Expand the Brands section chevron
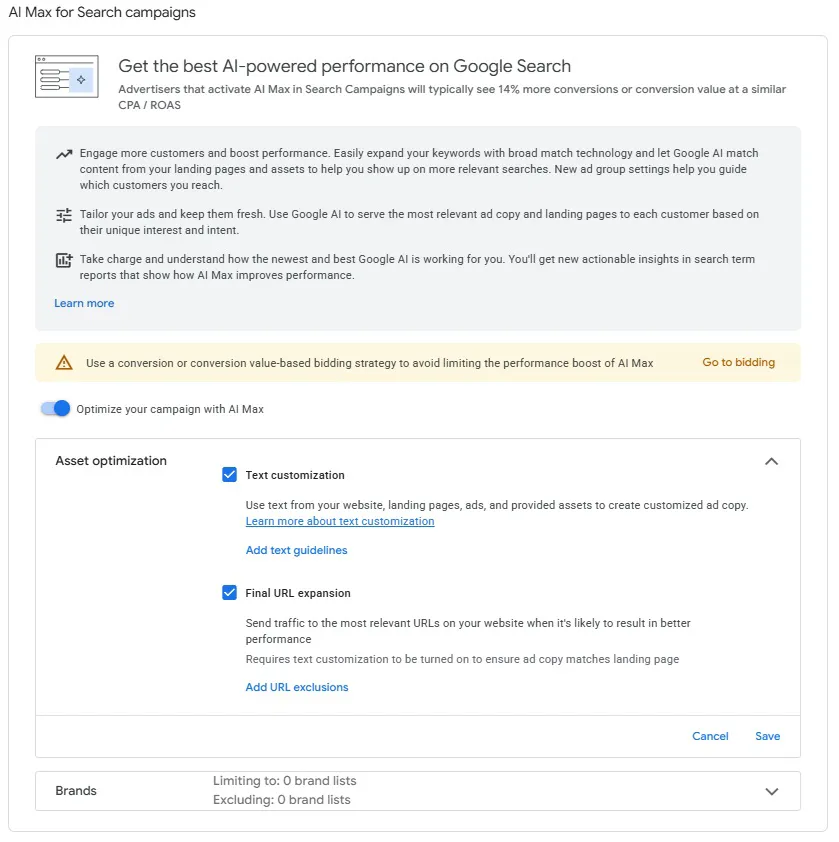Image resolution: width=839 pixels, height=842 pixels. coord(772,792)
